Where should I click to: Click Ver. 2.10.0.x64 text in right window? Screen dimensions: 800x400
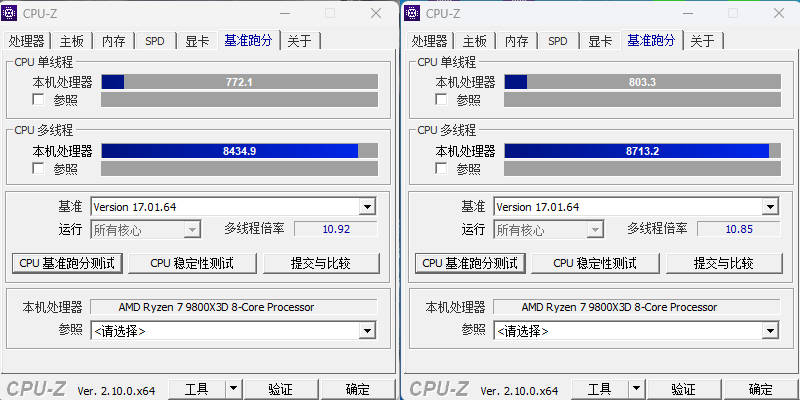click(x=519, y=391)
